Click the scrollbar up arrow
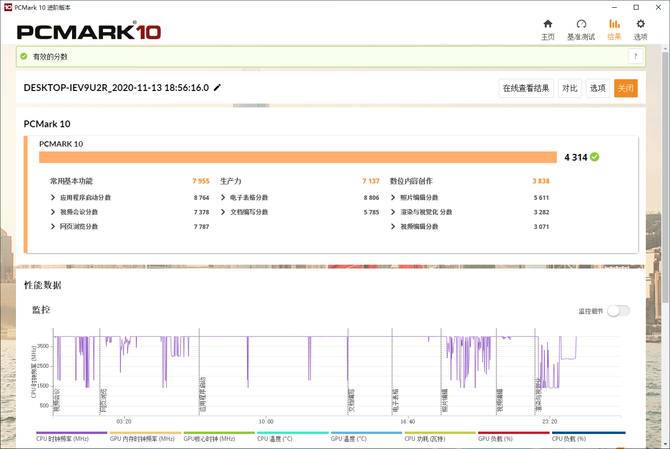 pyautogui.click(x=665, y=48)
